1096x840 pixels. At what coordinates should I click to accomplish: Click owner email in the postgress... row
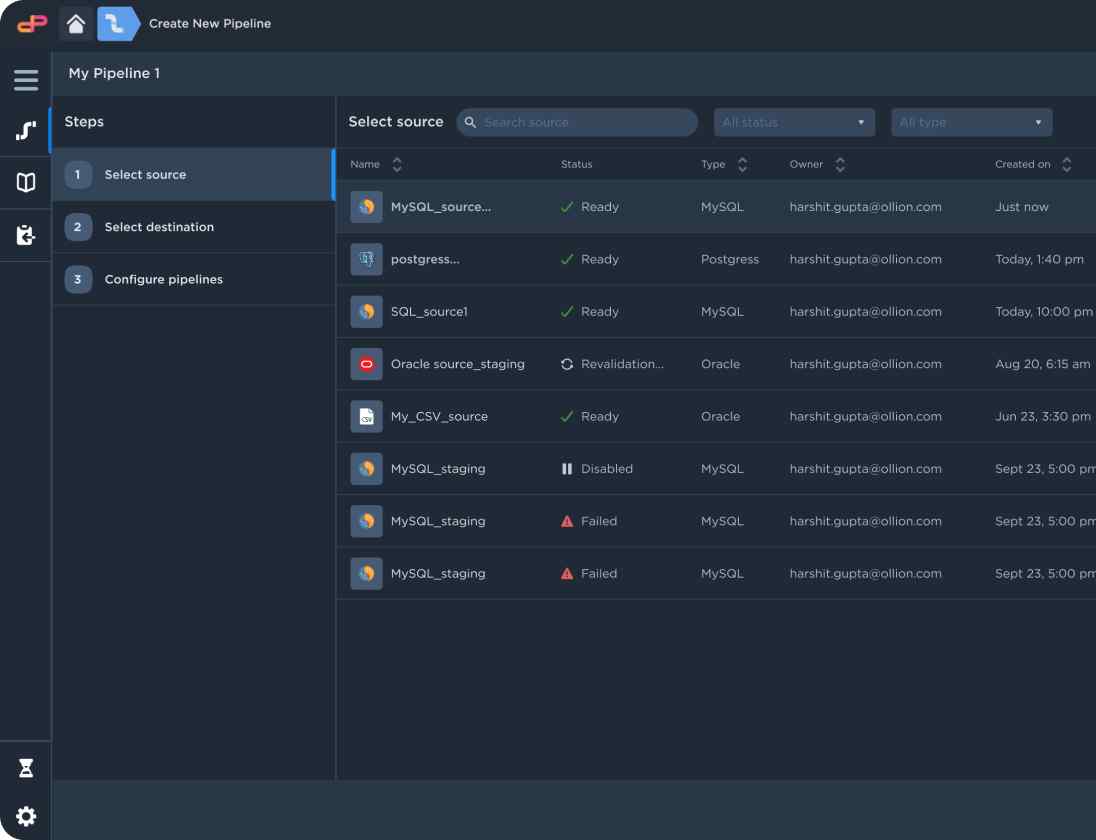865,259
